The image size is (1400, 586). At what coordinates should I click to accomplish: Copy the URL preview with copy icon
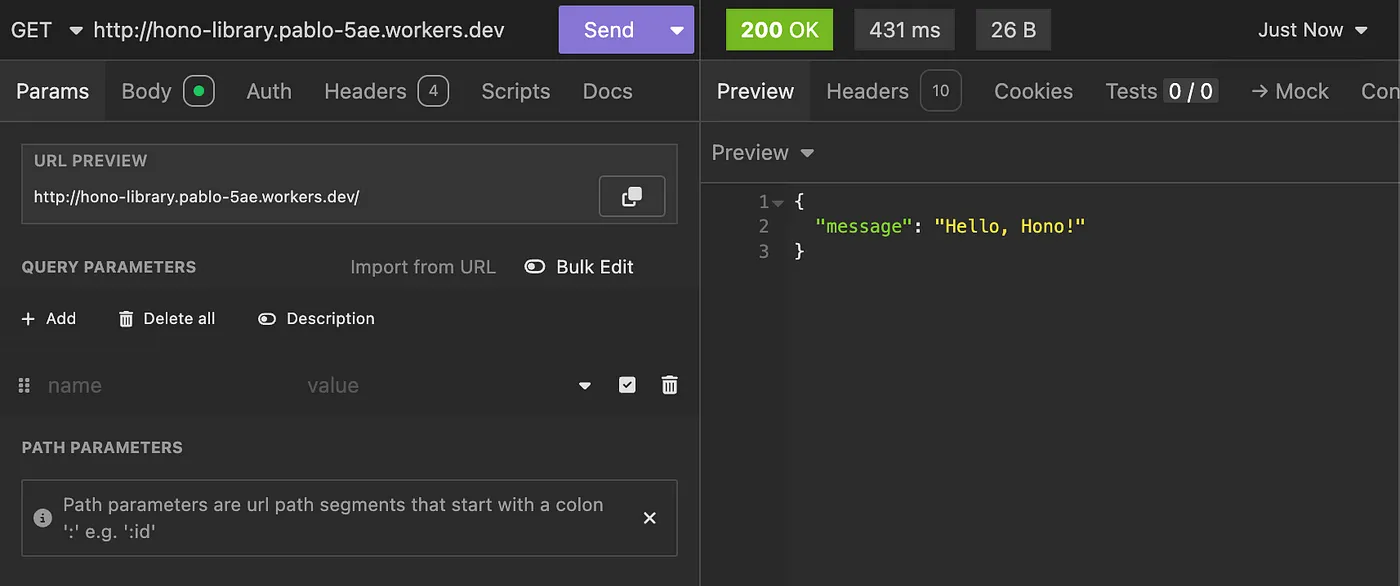(x=631, y=197)
